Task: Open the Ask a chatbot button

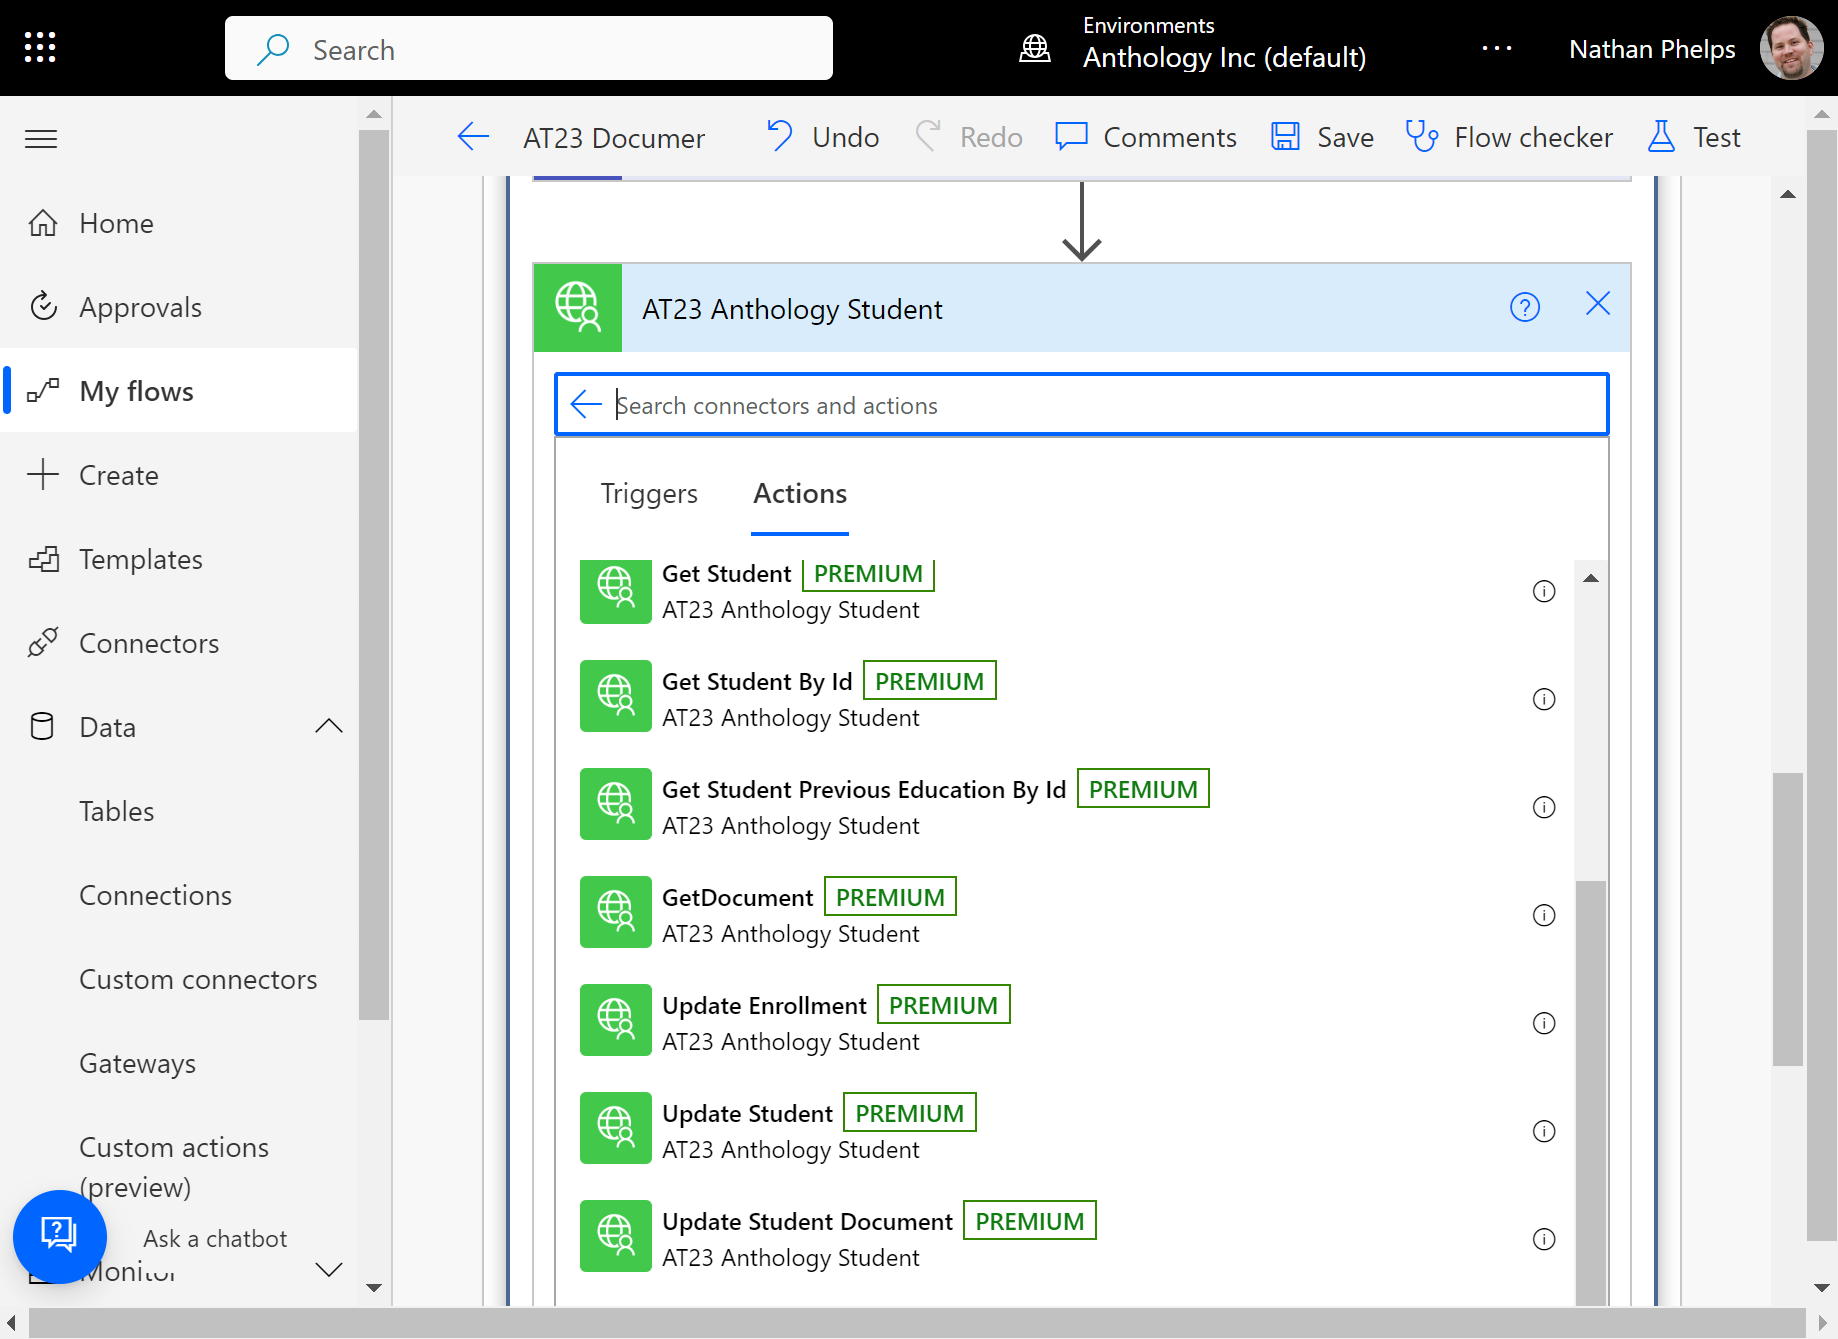Action: tap(59, 1236)
